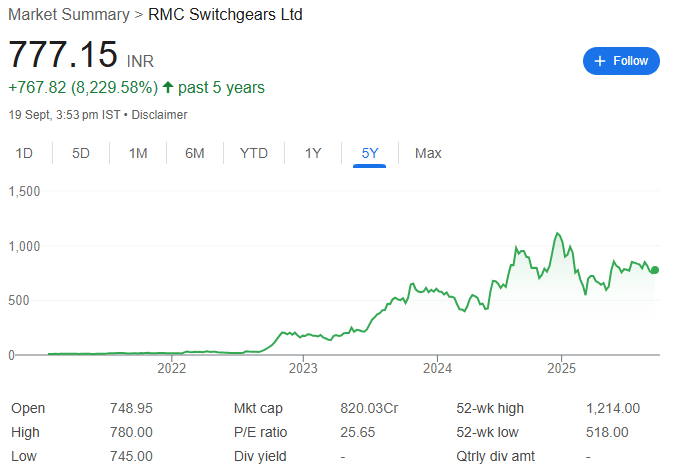The image size is (699, 475).
Task: Click the current price 777.15
Action: 63,55
